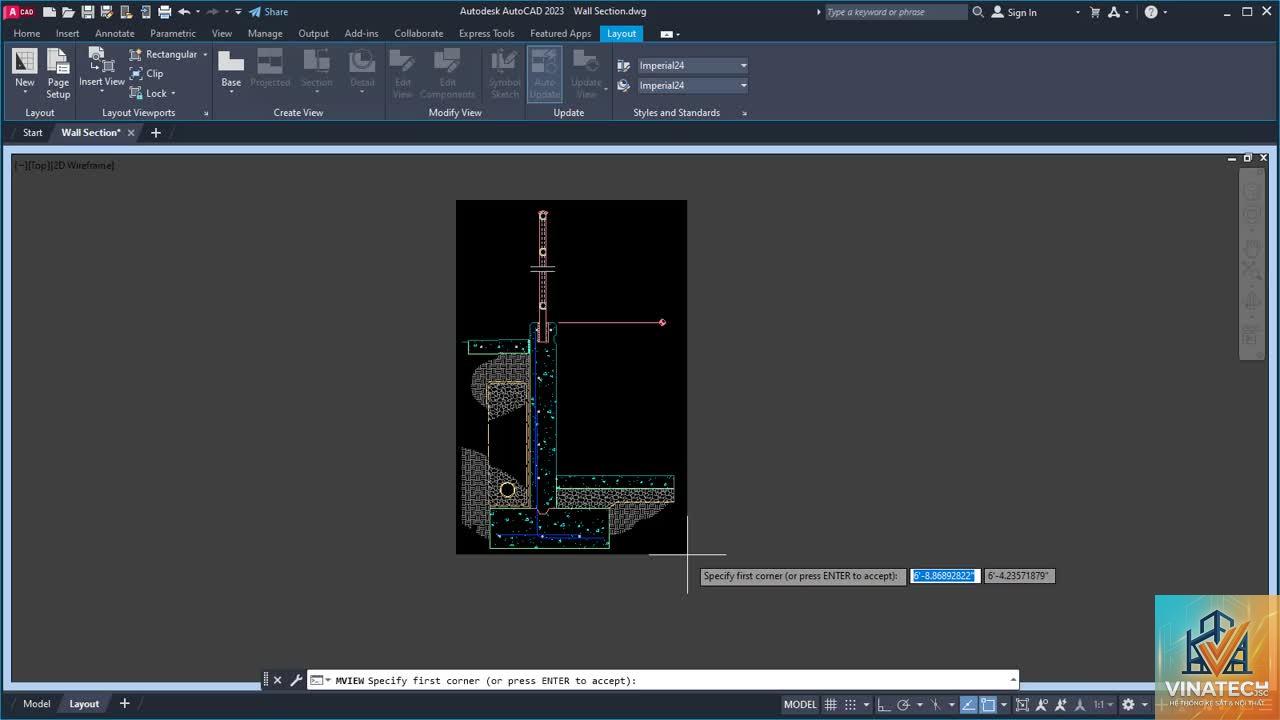Click the Edit Components tool
The image size is (1280, 720).
(x=447, y=74)
